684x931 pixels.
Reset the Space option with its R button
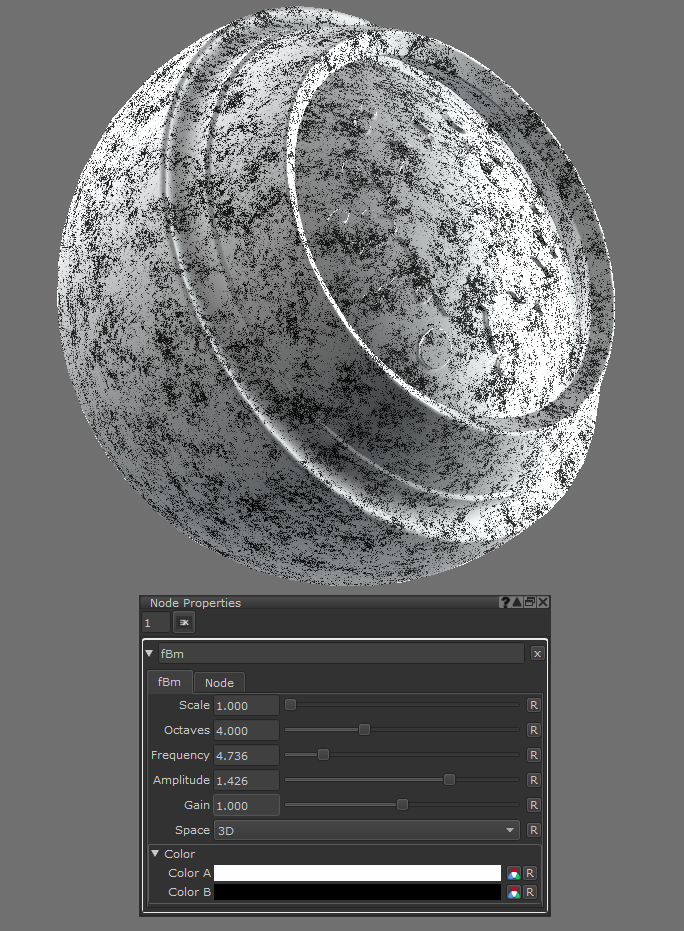[x=533, y=830]
